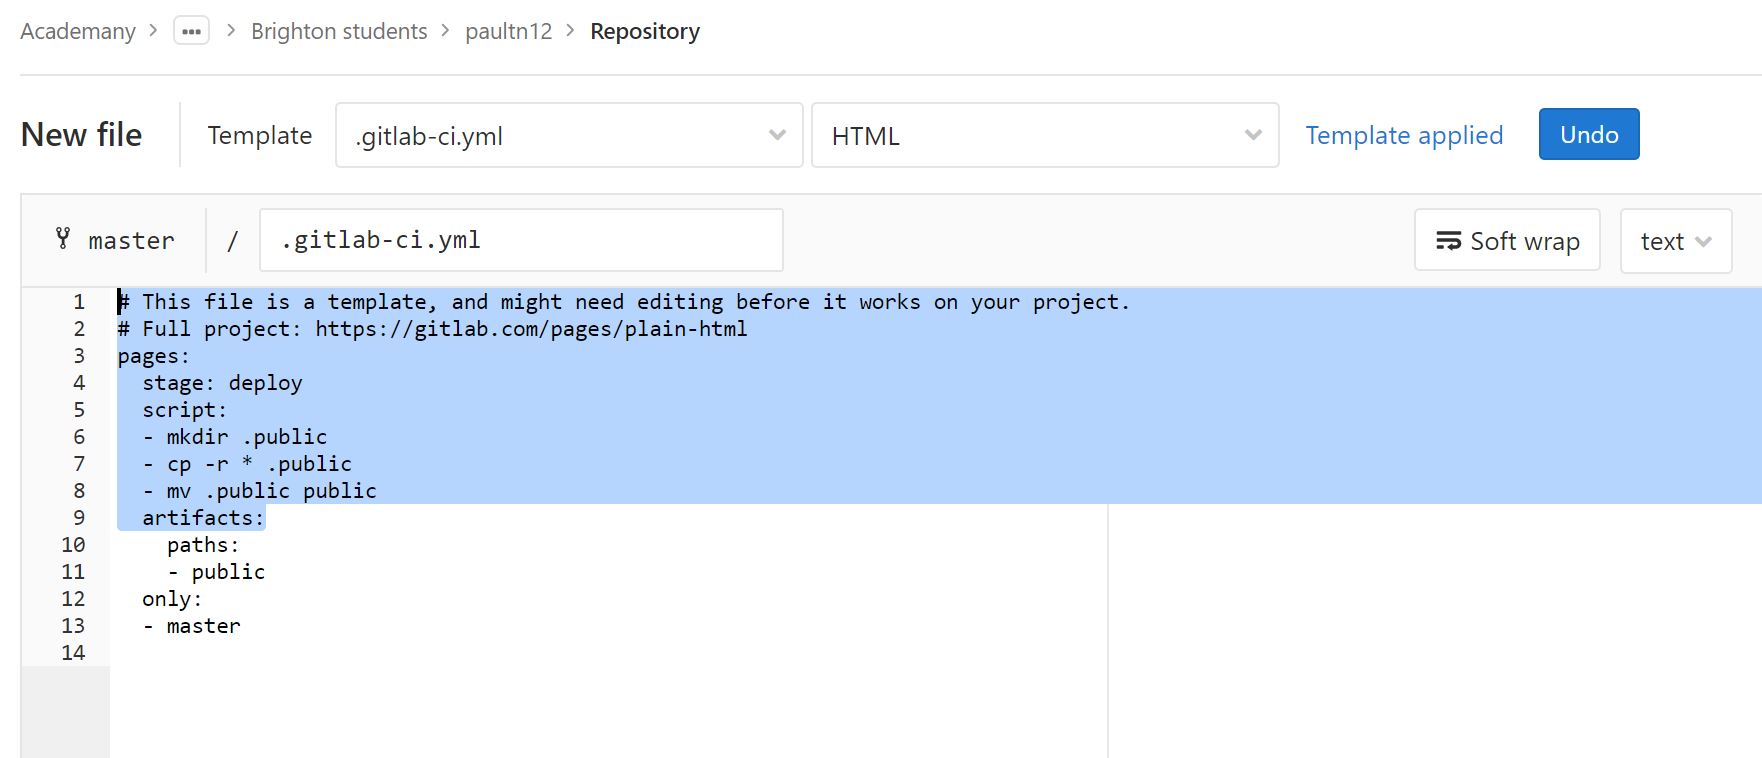Place cursor on 'stage: deploy' line
The width and height of the screenshot is (1762, 758).
click(x=222, y=383)
